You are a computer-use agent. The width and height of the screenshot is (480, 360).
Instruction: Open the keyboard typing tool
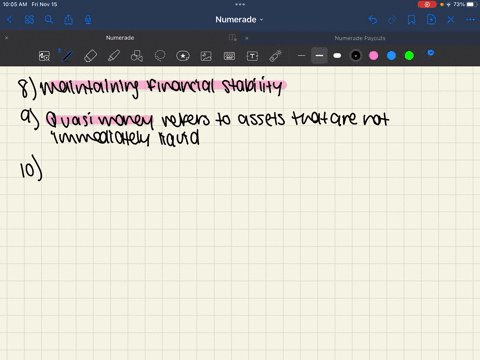tap(229, 56)
